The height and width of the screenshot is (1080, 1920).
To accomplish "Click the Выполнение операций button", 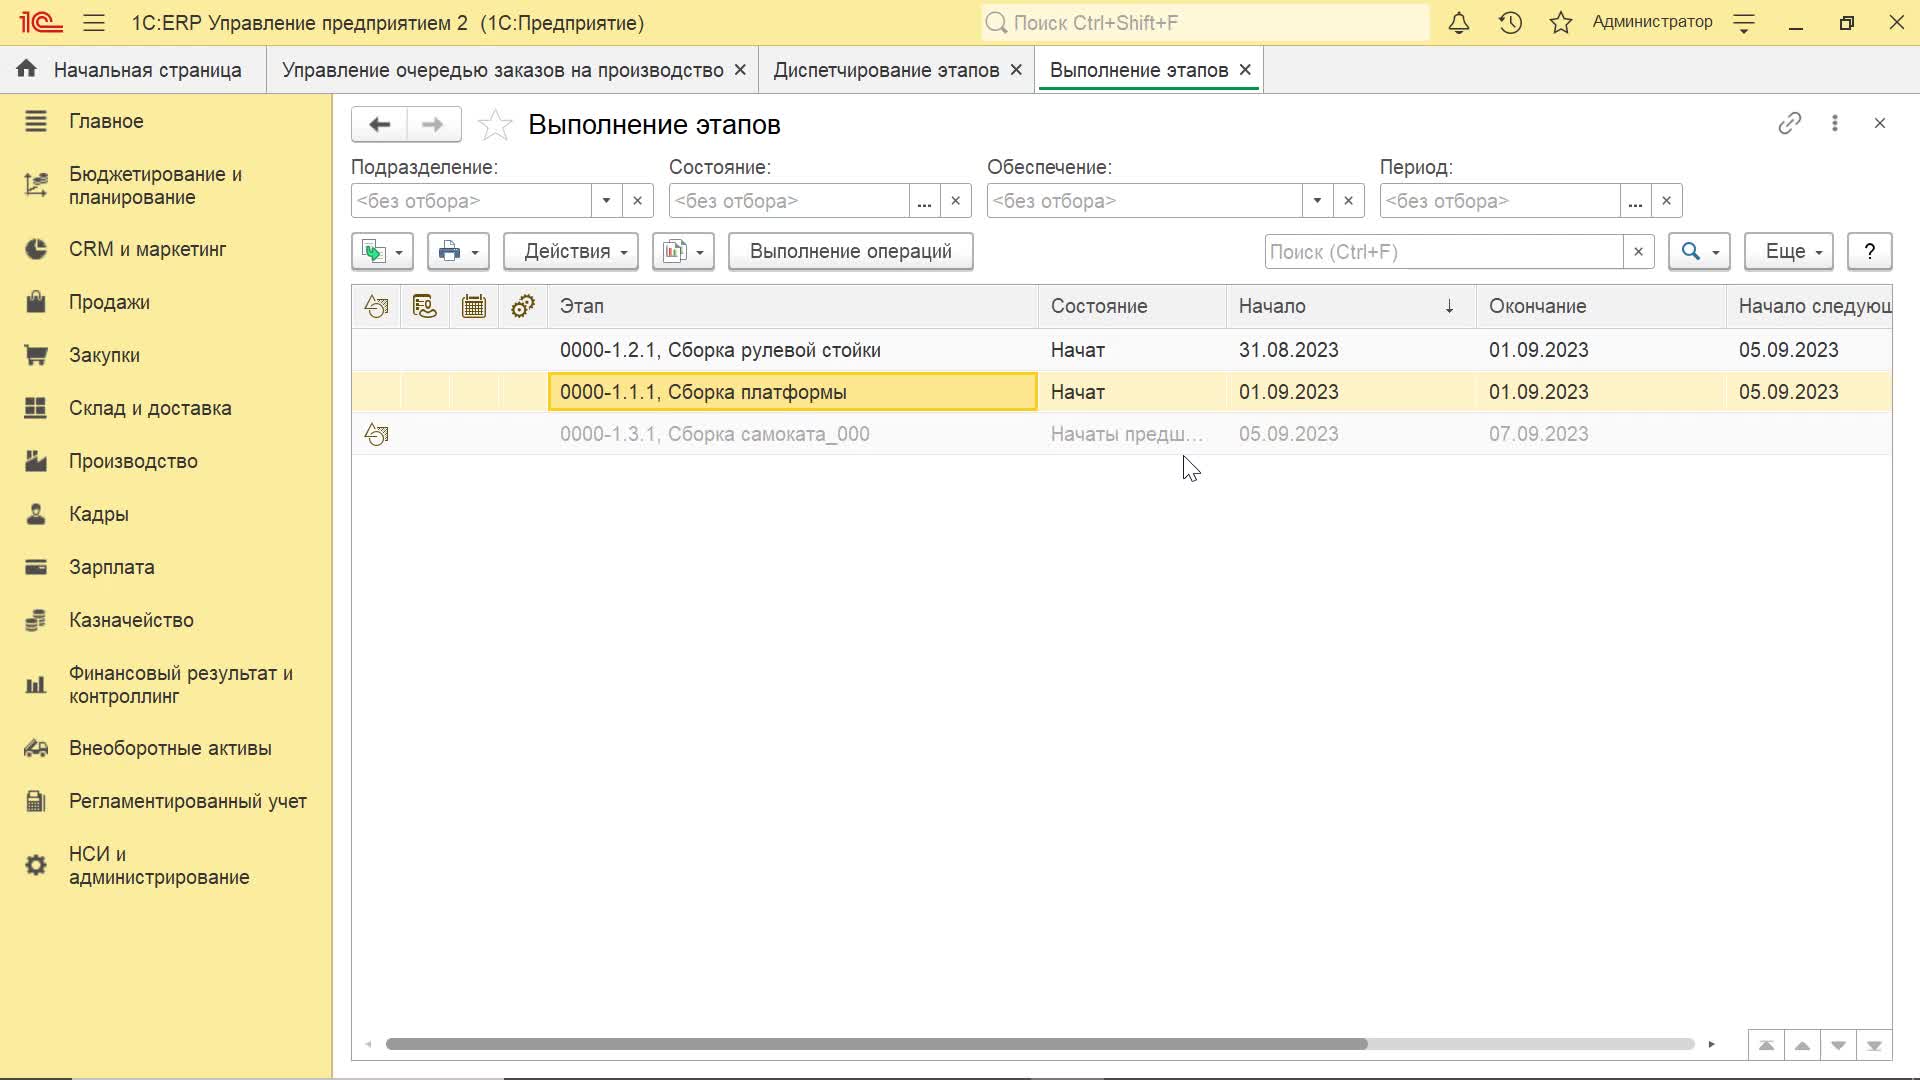I will point(851,251).
